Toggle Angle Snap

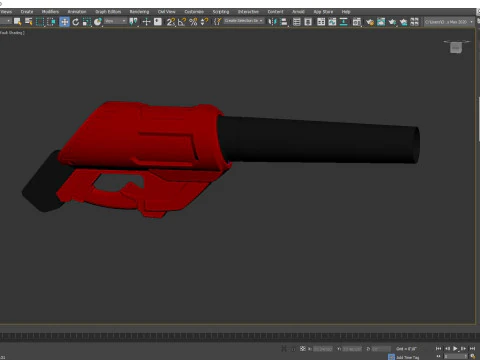(x=182, y=22)
